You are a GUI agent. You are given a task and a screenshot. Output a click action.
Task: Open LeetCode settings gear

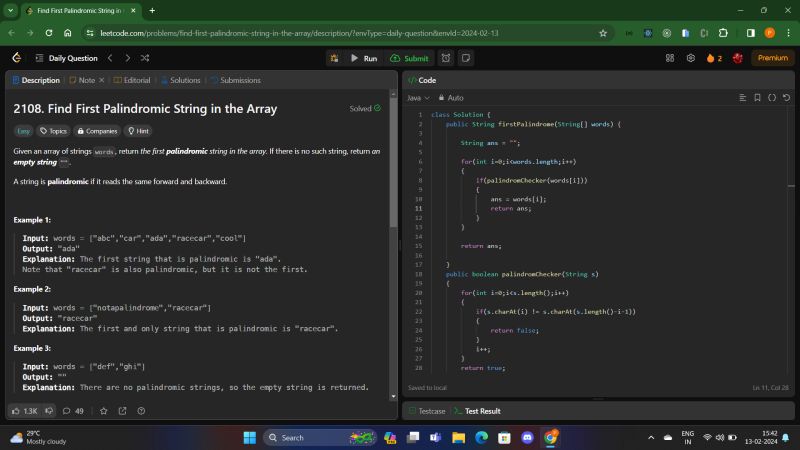pos(690,58)
